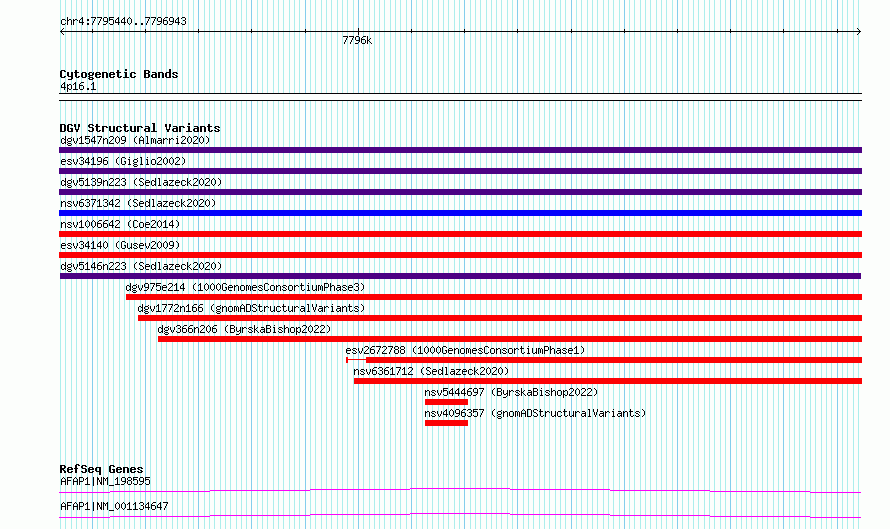Click the purple bar under dgv1547n209
Image resolution: width=890 pixels, height=529 pixels.
pos(460,150)
